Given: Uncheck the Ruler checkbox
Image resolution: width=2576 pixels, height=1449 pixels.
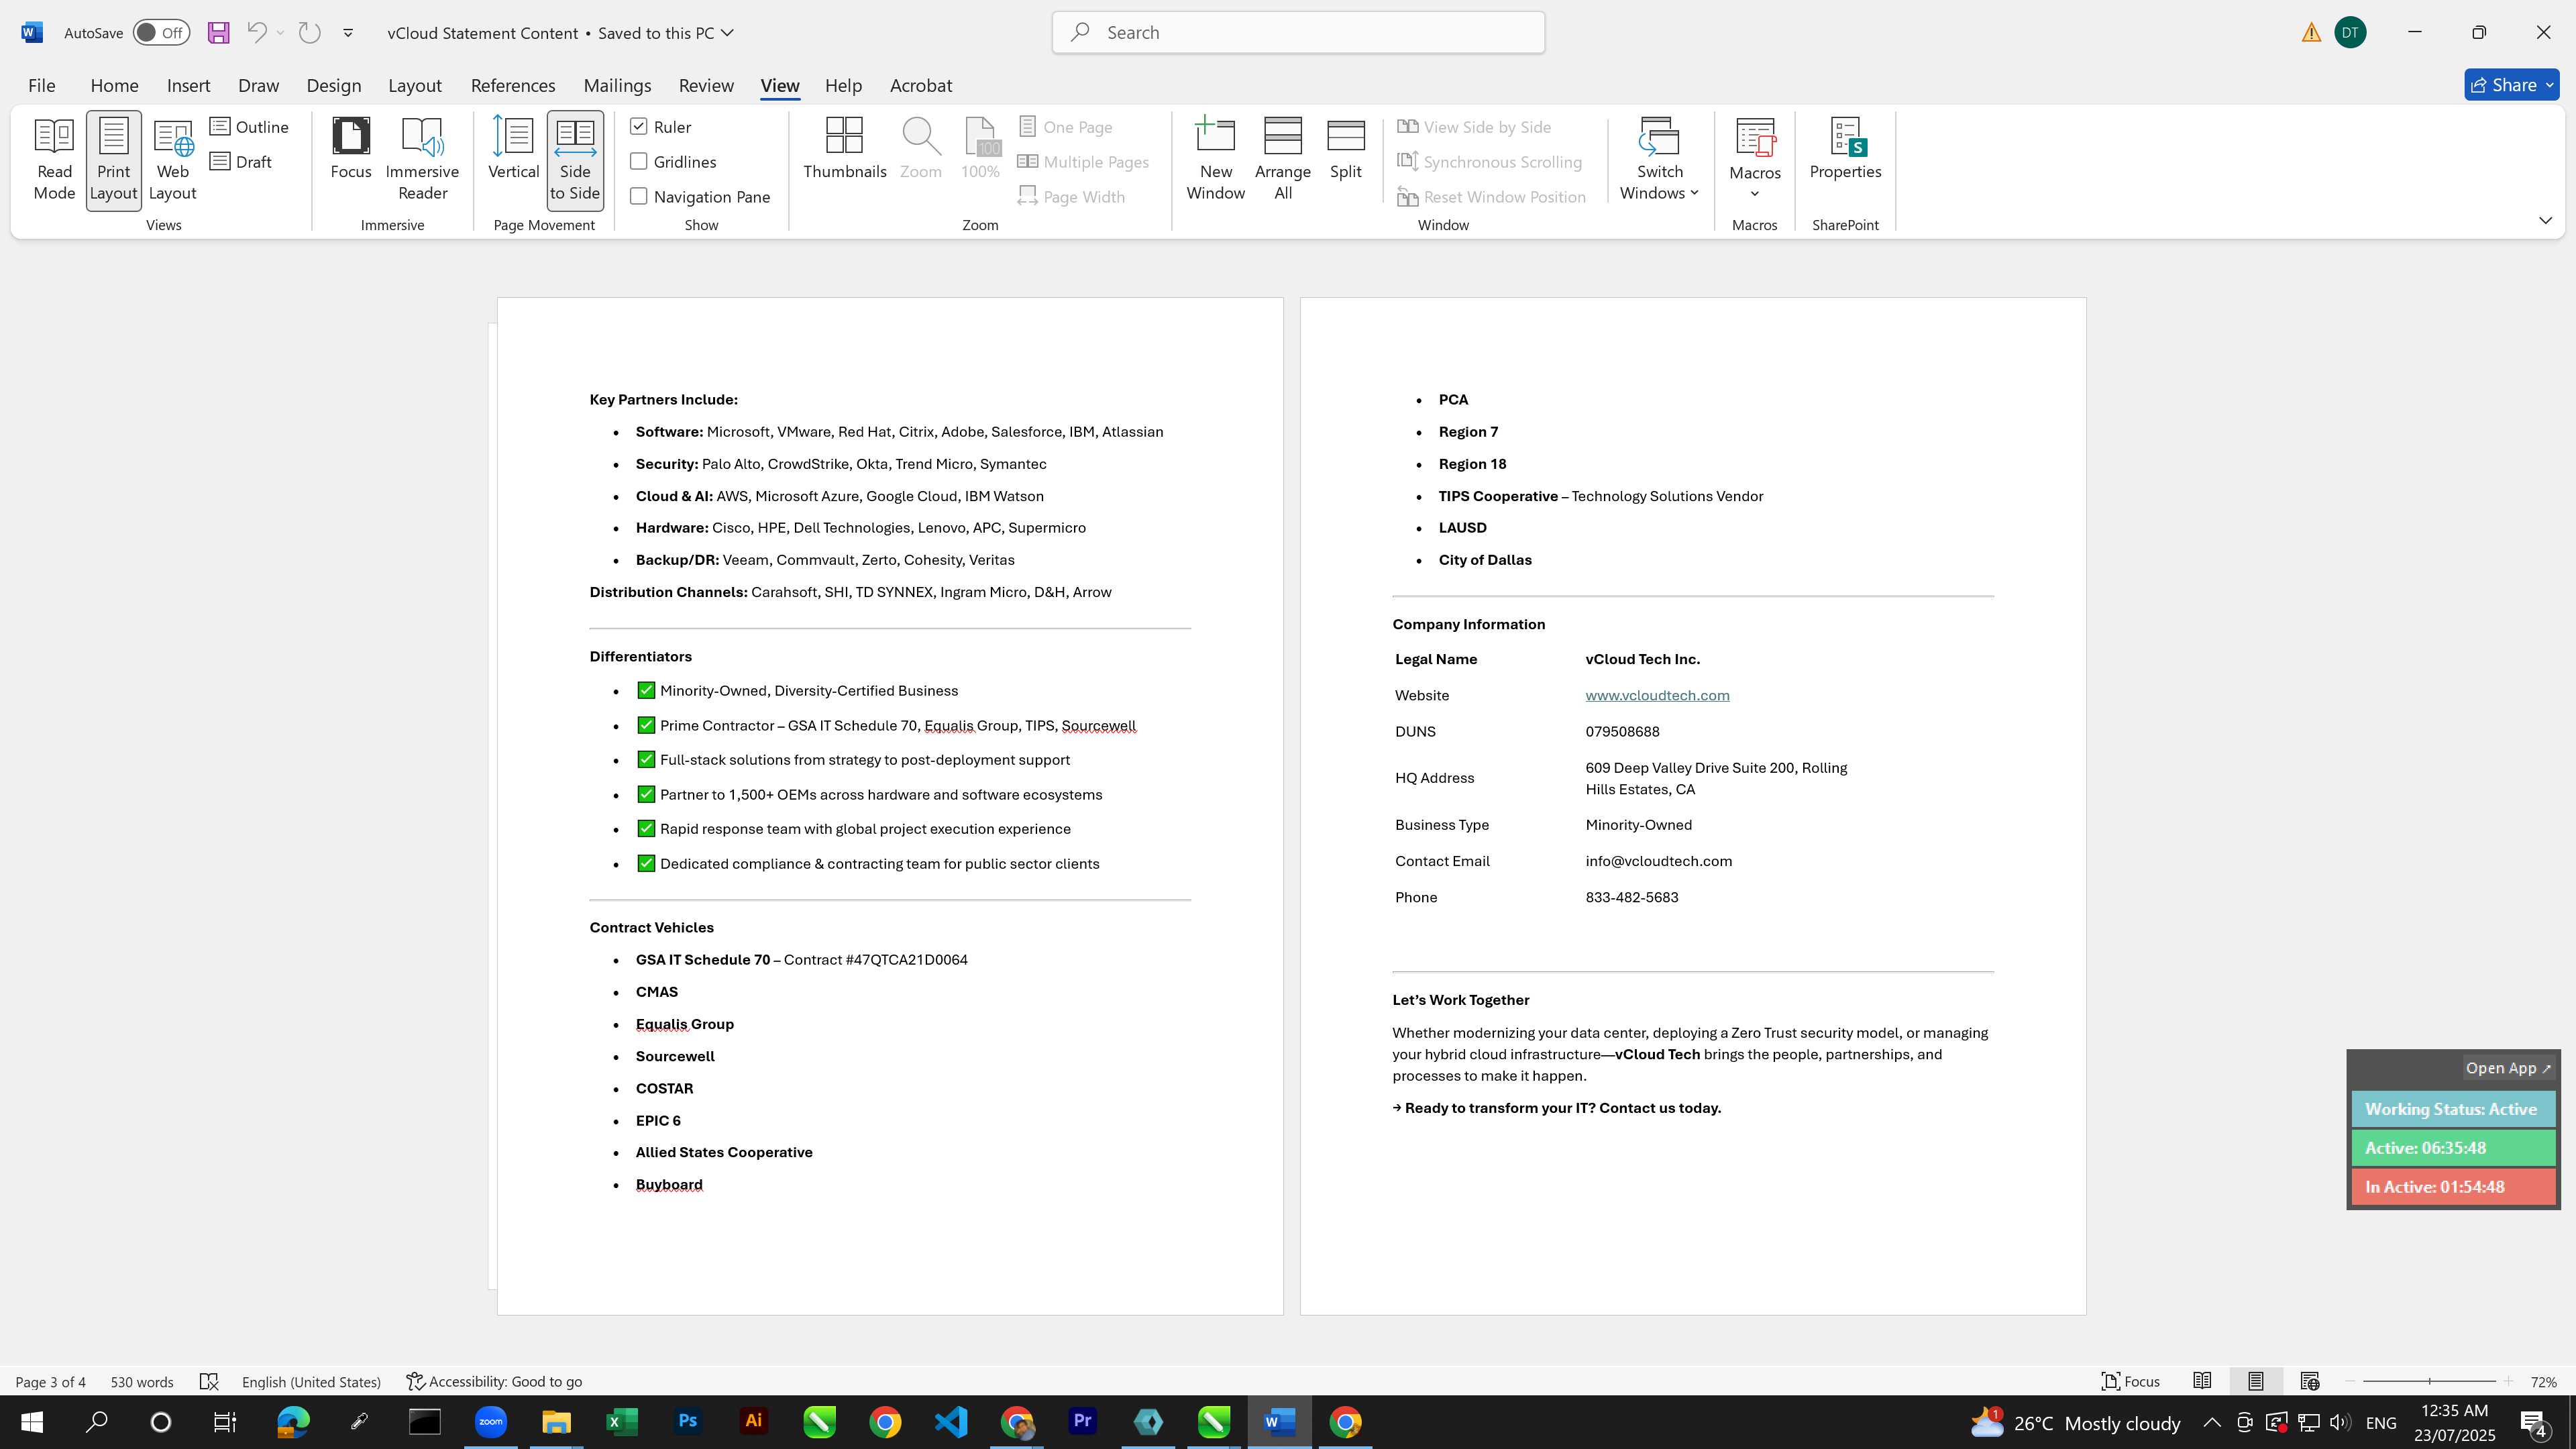Looking at the screenshot, I should [639, 127].
